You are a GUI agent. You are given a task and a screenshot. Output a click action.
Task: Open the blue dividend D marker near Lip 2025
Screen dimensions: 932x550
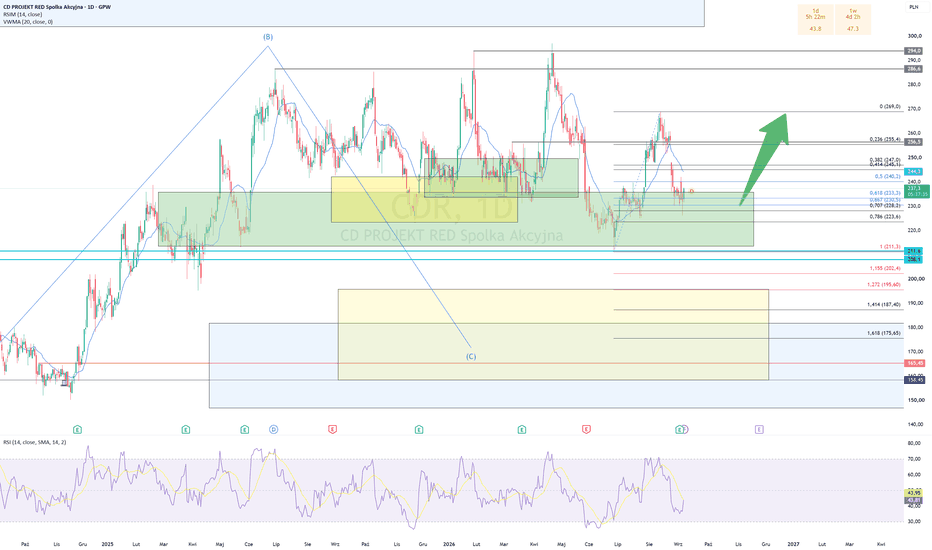pyautogui.click(x=273, y=429)
